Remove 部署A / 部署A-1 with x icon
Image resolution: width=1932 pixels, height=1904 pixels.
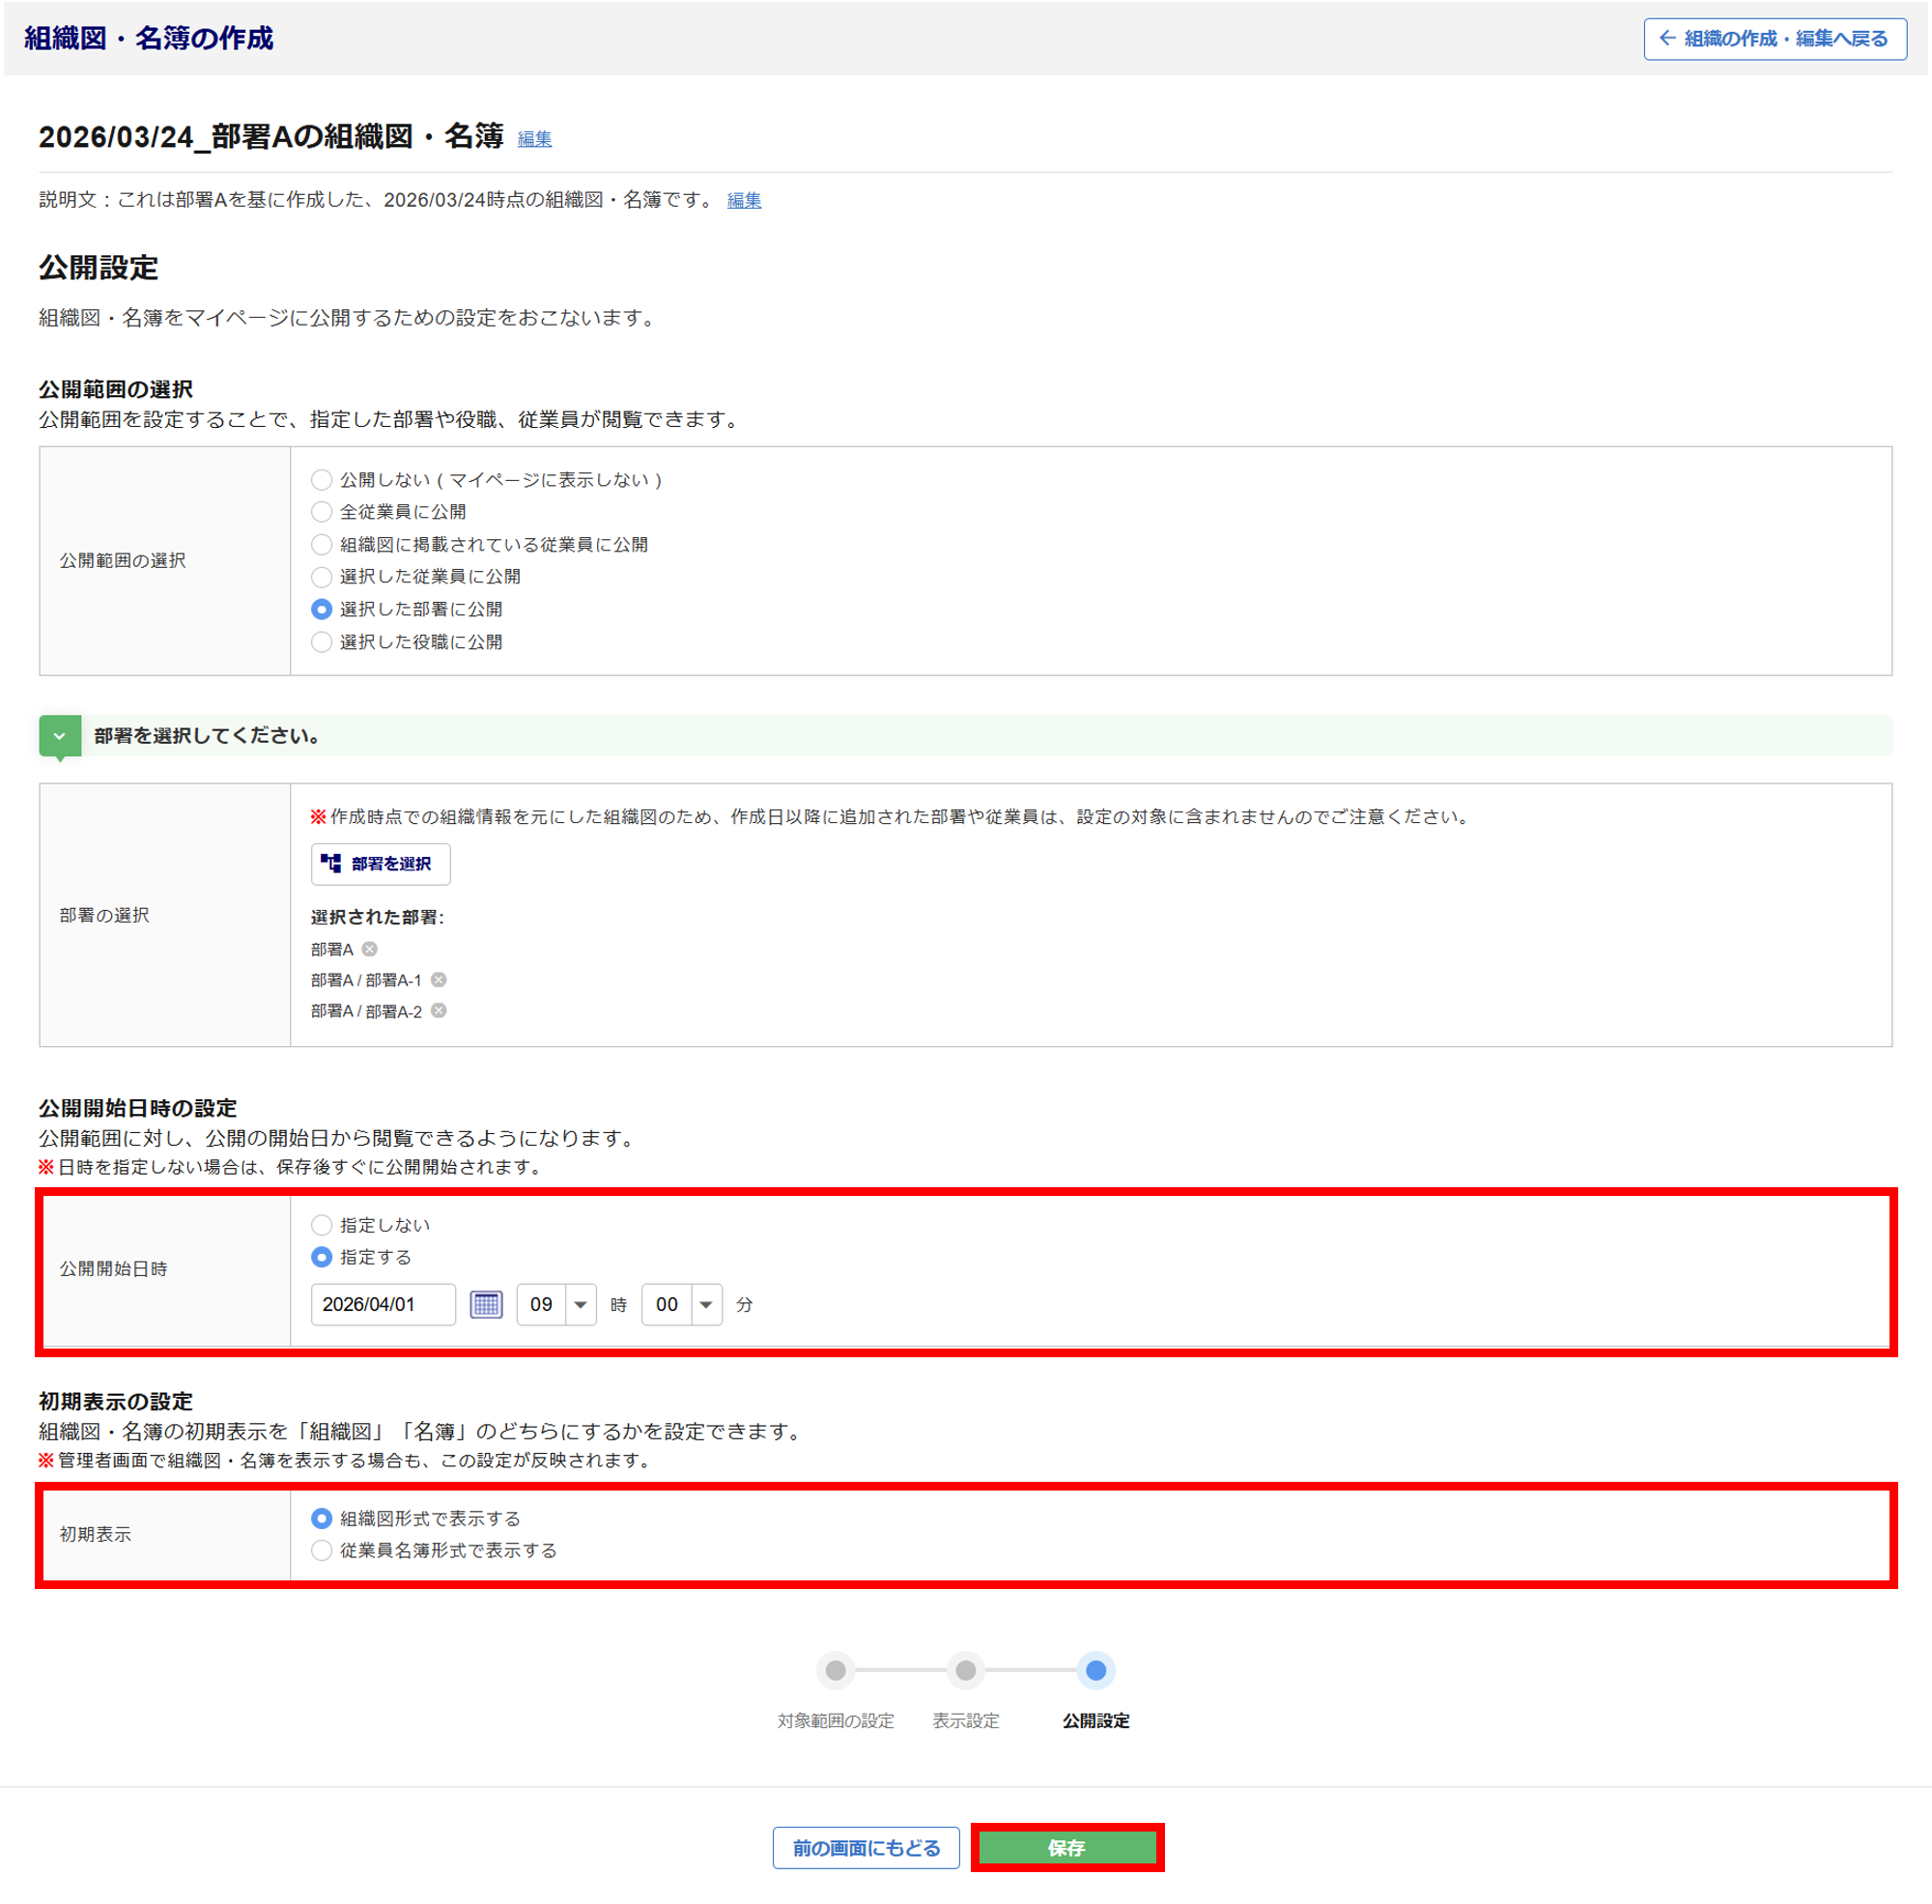coord(439,980)
